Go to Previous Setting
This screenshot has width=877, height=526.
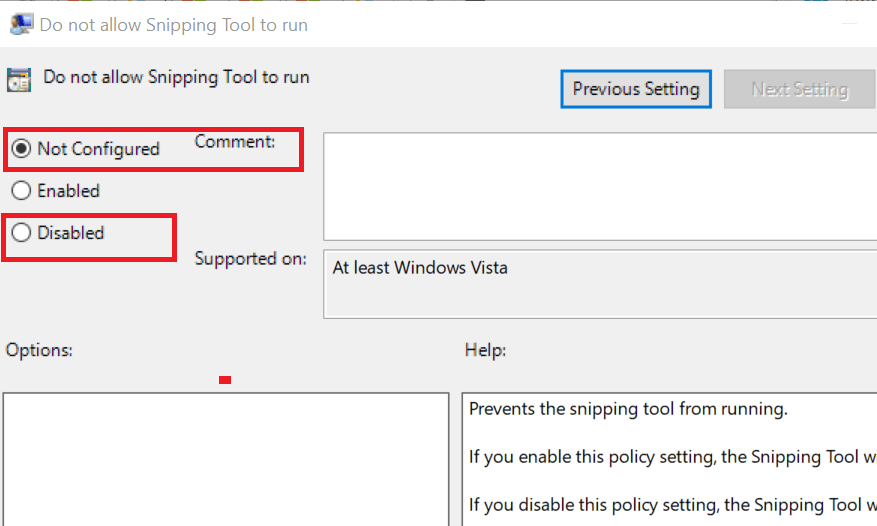coord(636,89)
